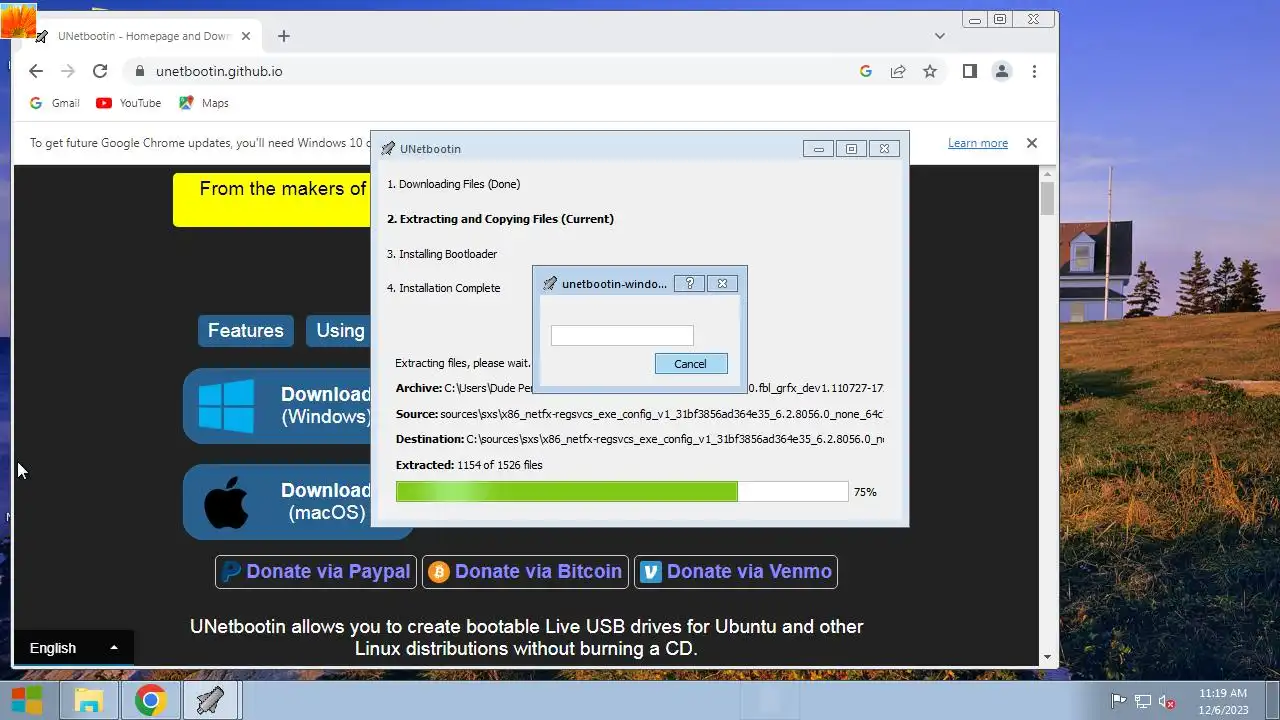Open Chrome three-dot menu
The image size is (1280, 720).
tap(1034, 71)
